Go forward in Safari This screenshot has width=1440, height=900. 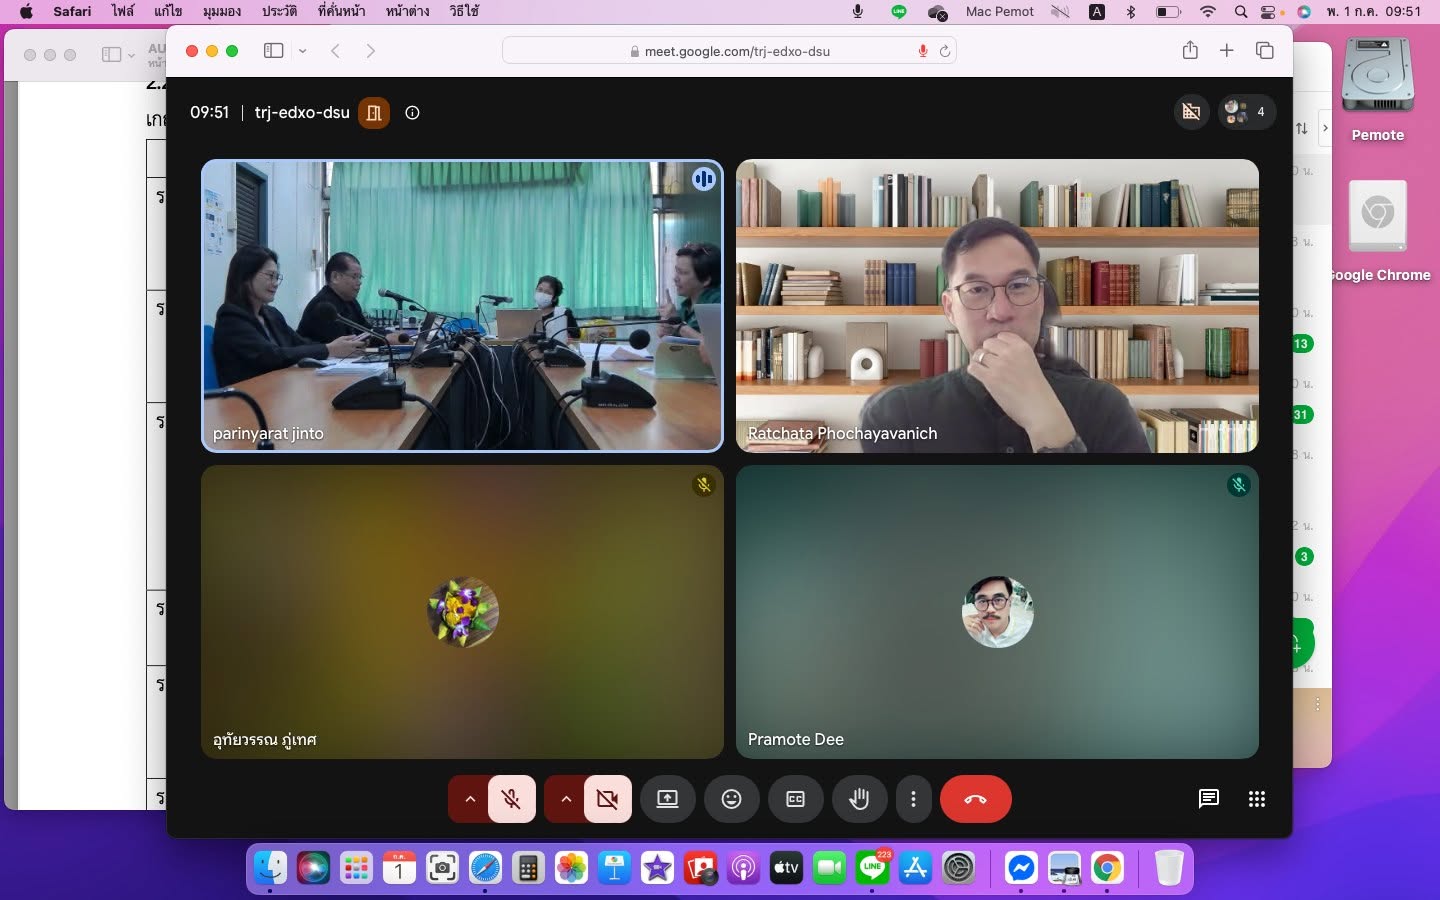371,51
